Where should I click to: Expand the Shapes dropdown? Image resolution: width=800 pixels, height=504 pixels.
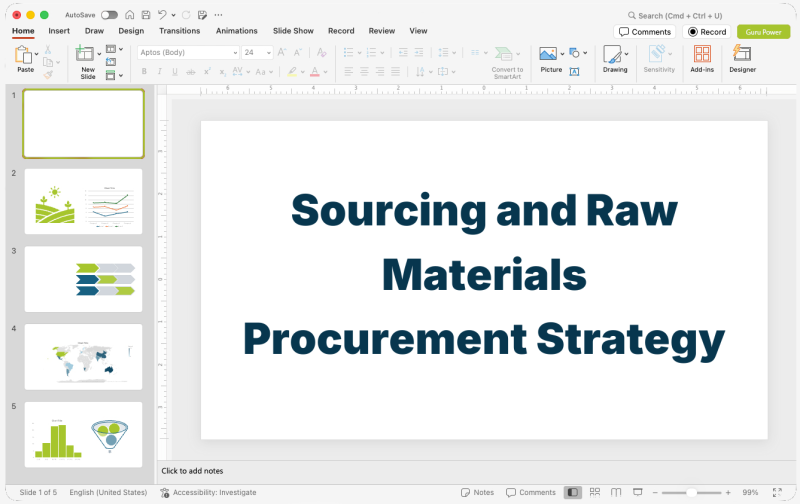(585, 53)
